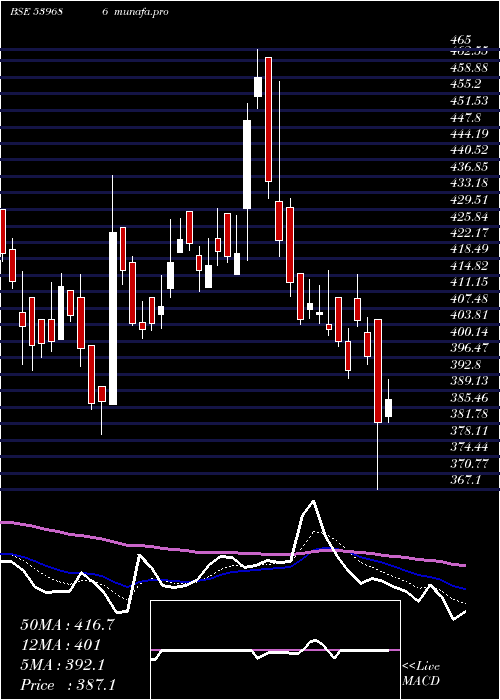The image size is (500, 700).
Task: Click the 414.82 price level label
Action: pyautogui.click(x=469, y=265)
